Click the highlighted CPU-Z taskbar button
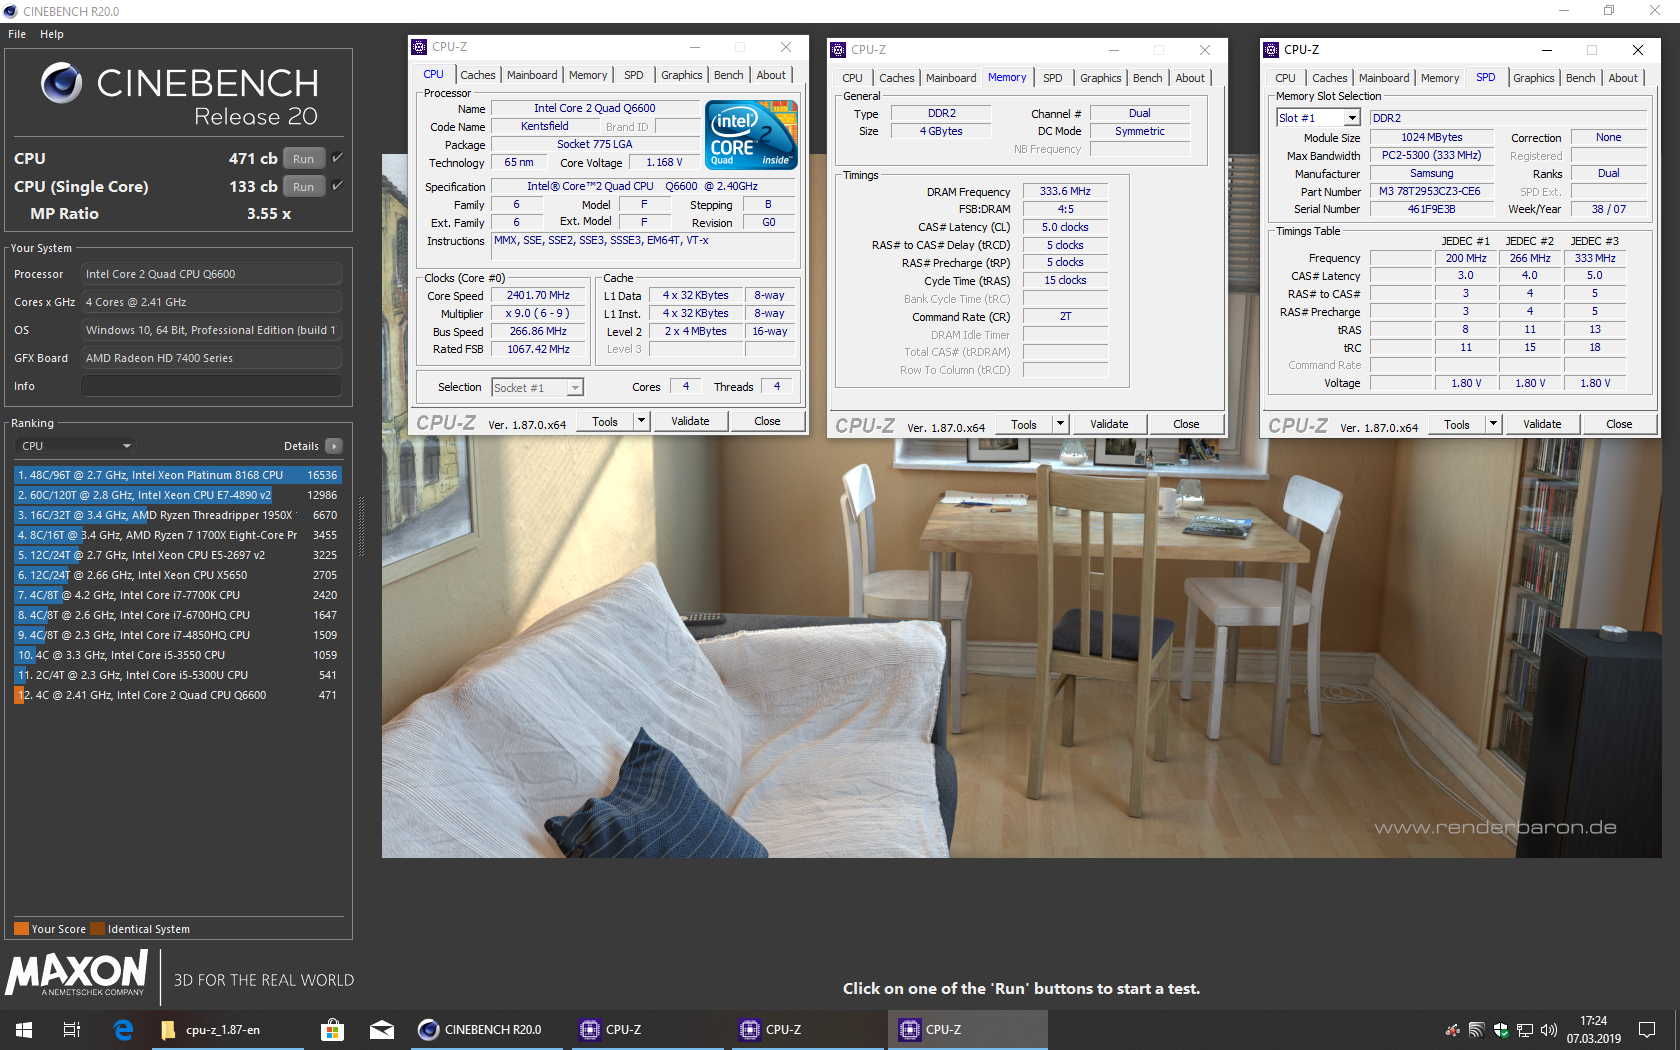Screen dimensions: 1680x1050 [x=968, y=1029]
